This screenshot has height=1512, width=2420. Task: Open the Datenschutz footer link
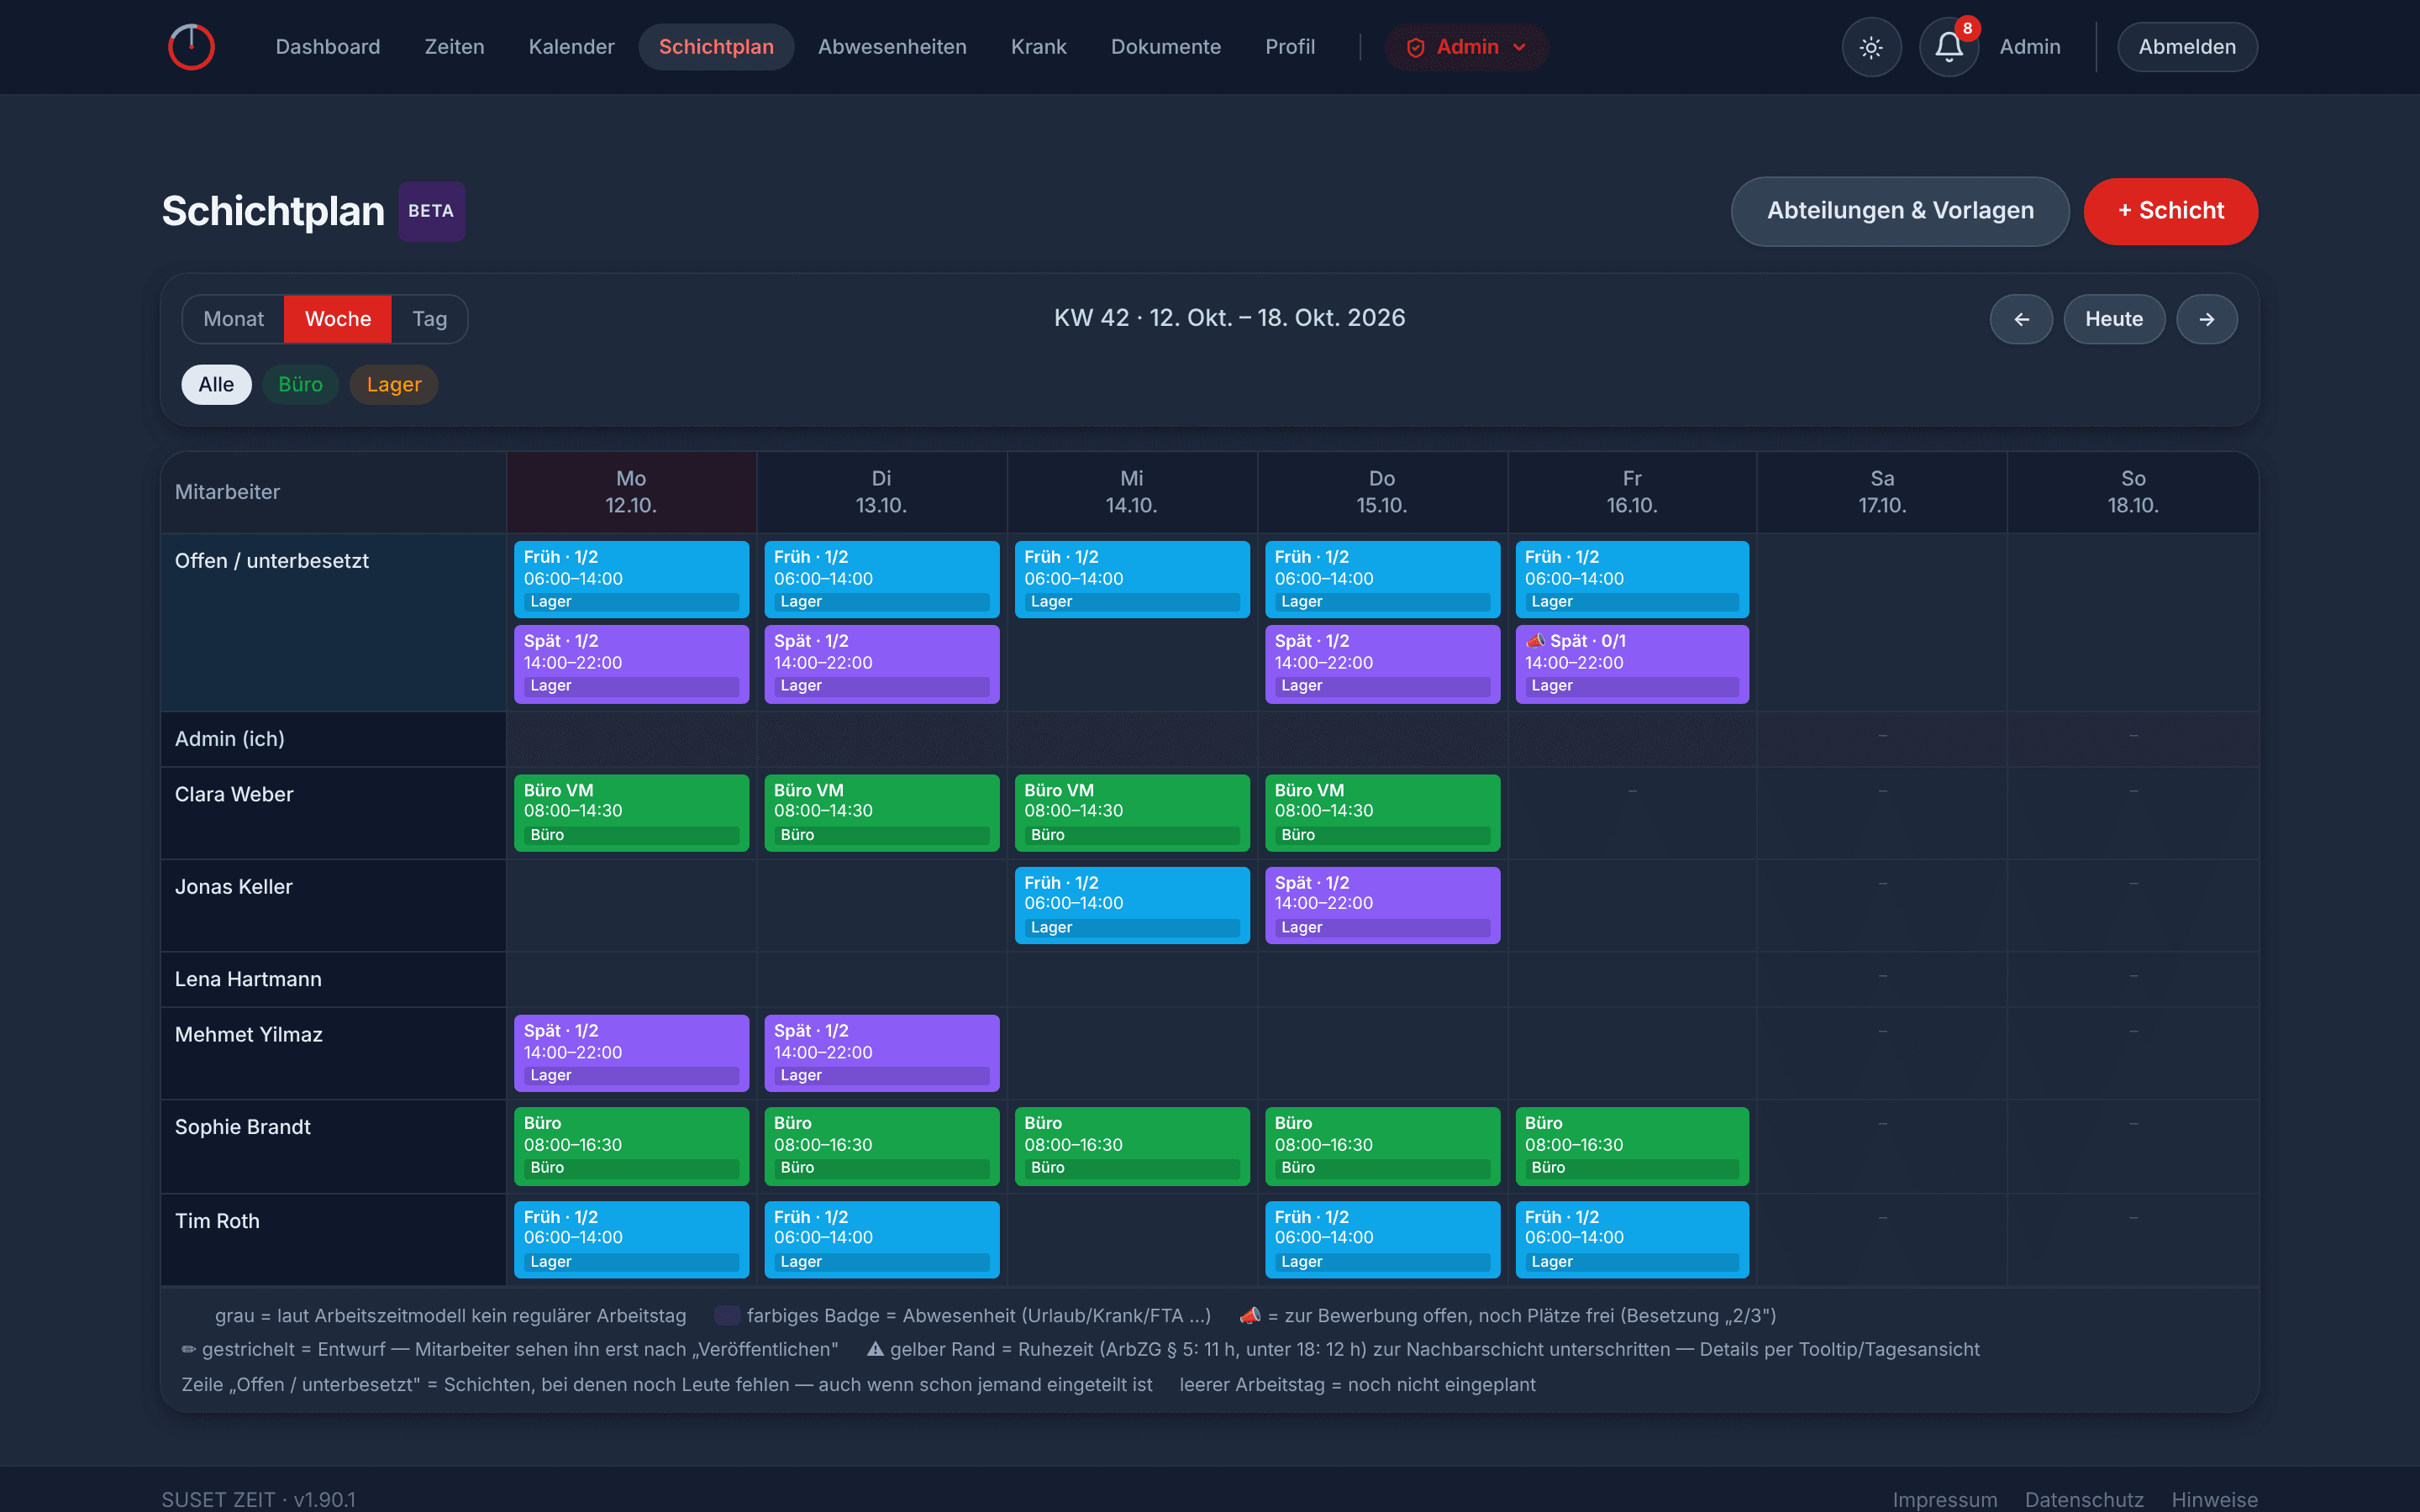2084,1499
